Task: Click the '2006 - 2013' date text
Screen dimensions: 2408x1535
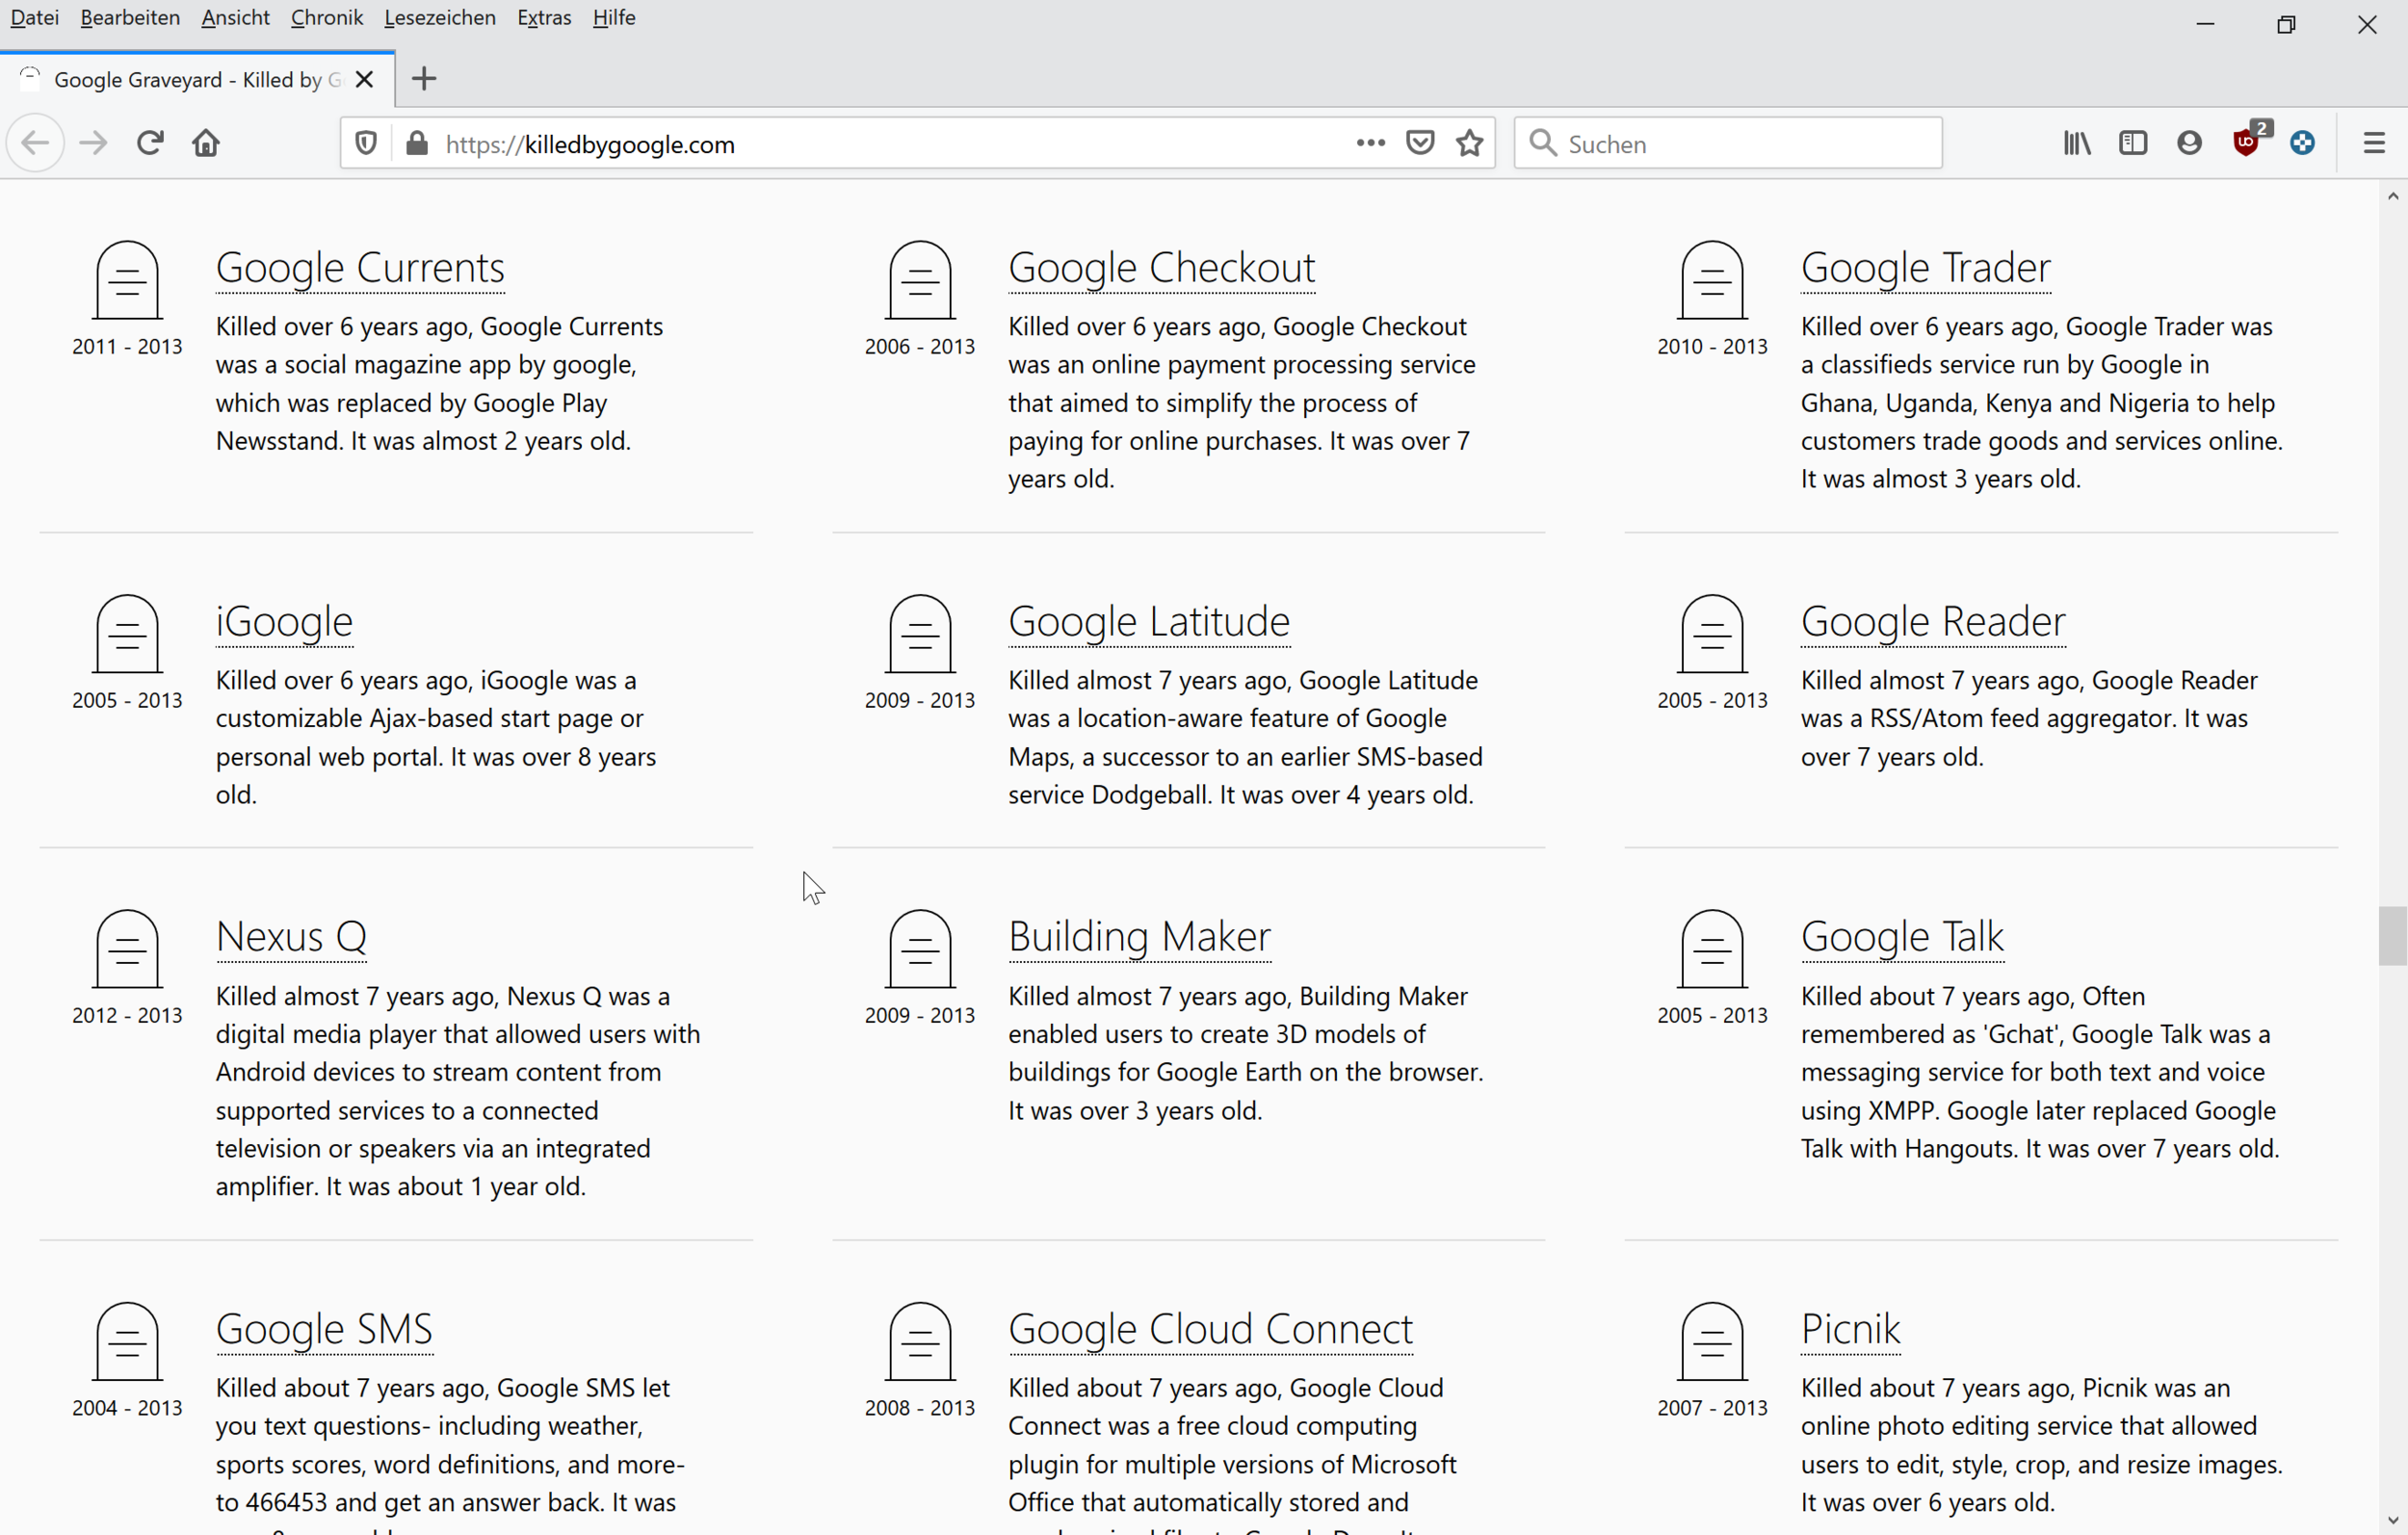Action: [920, 346]
